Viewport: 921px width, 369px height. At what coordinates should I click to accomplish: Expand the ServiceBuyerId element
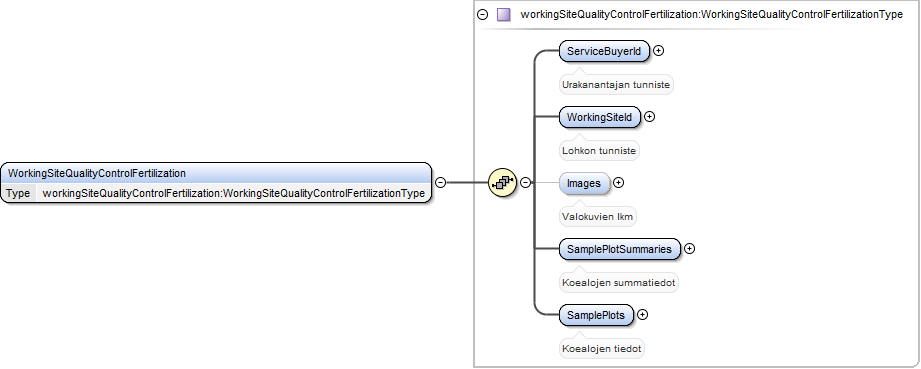[x=658, y=51]
